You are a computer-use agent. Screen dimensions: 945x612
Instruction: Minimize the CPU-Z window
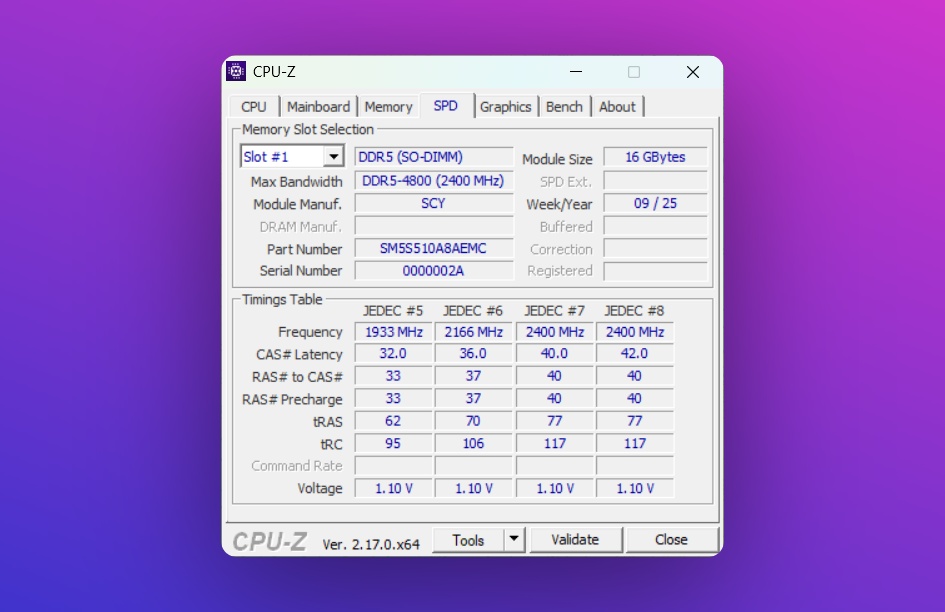tap(575, 72)
